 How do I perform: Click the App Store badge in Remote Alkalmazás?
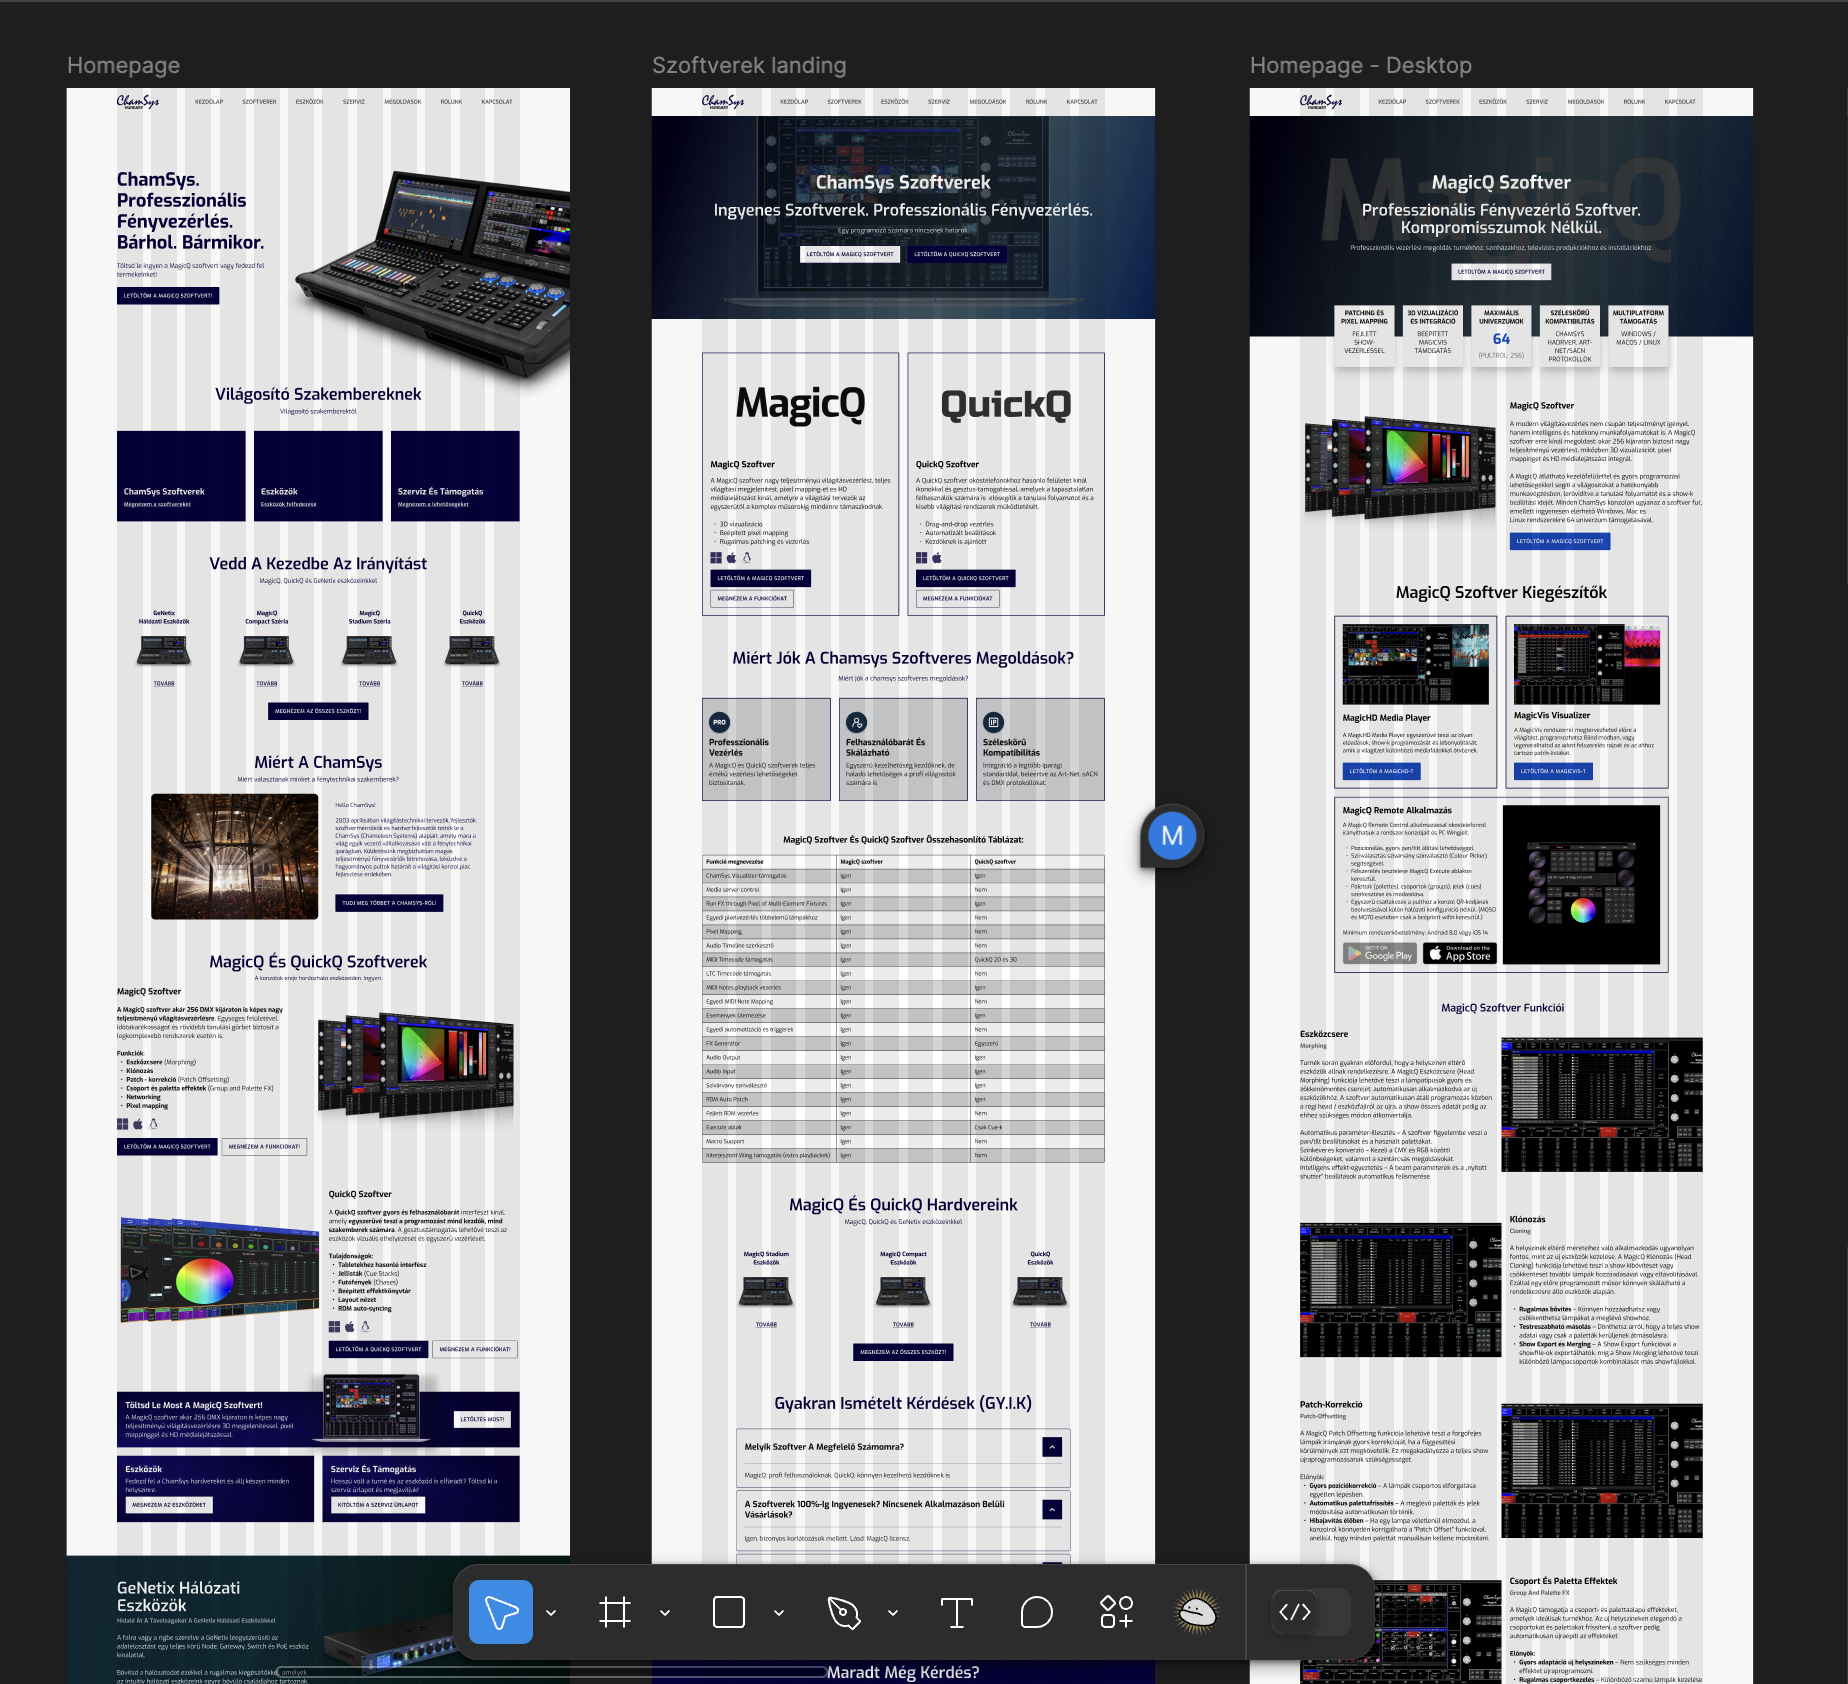point(1460,954)
